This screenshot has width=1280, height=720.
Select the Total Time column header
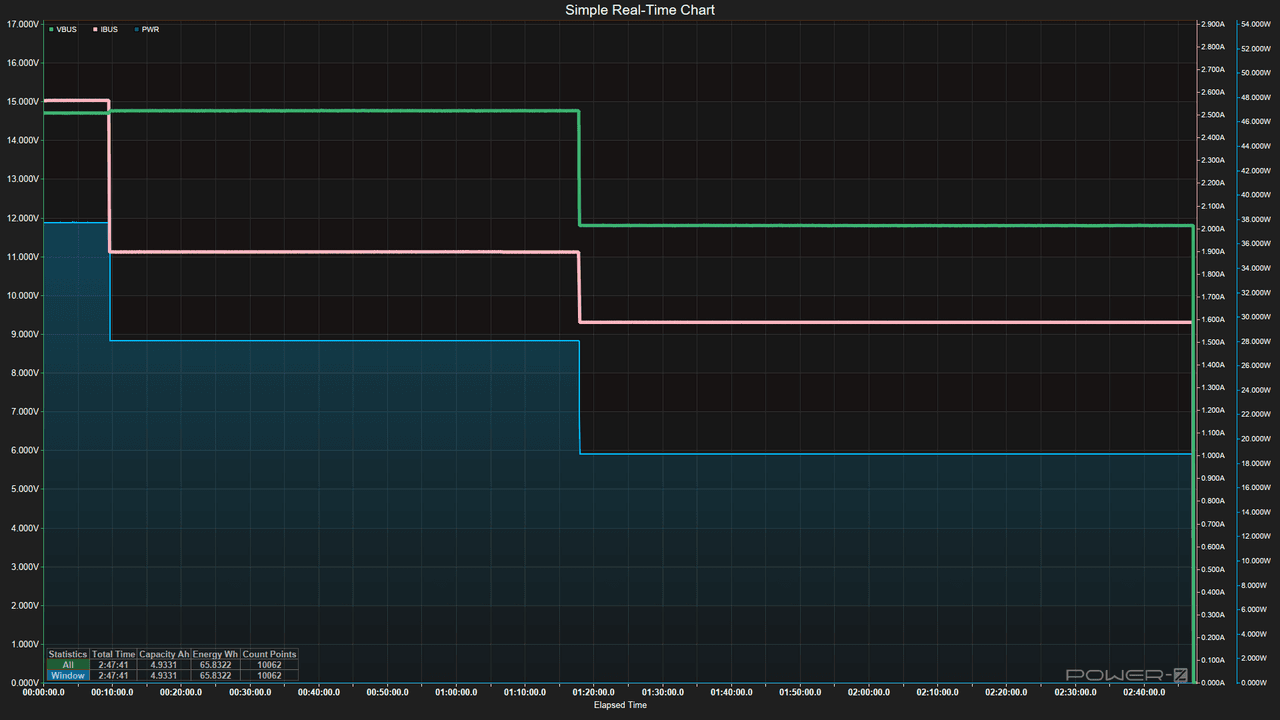pyautogui.click(x=113, y=654)
